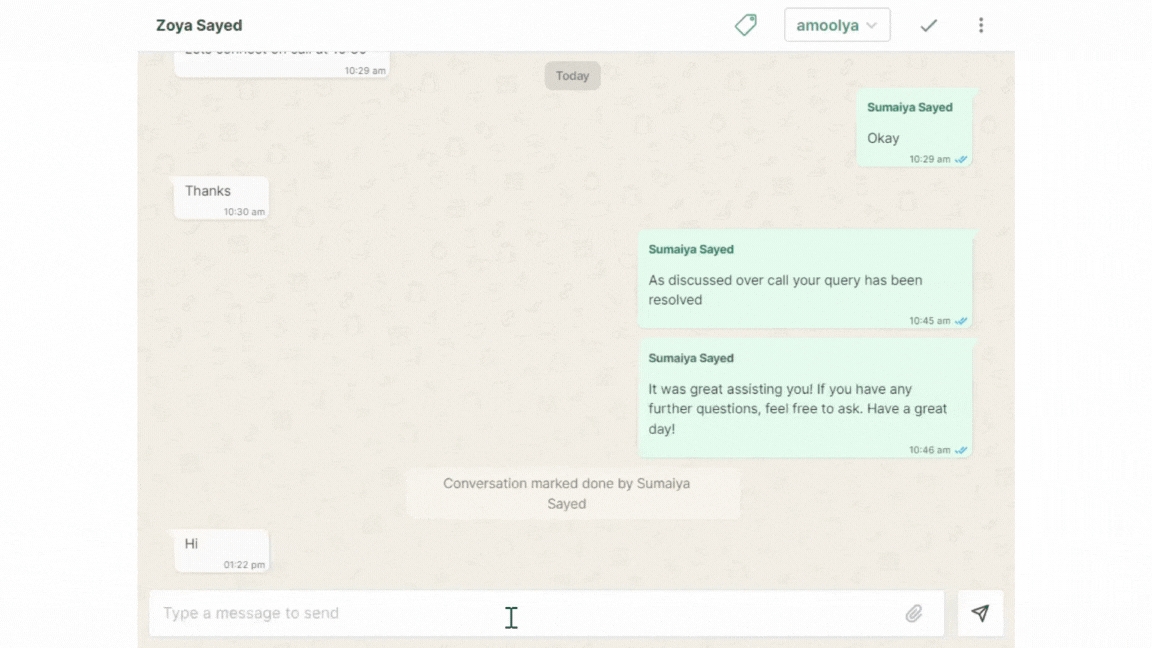Click the tag label icon in header
Screen dimensions: 1152x648
pos(745,25)
